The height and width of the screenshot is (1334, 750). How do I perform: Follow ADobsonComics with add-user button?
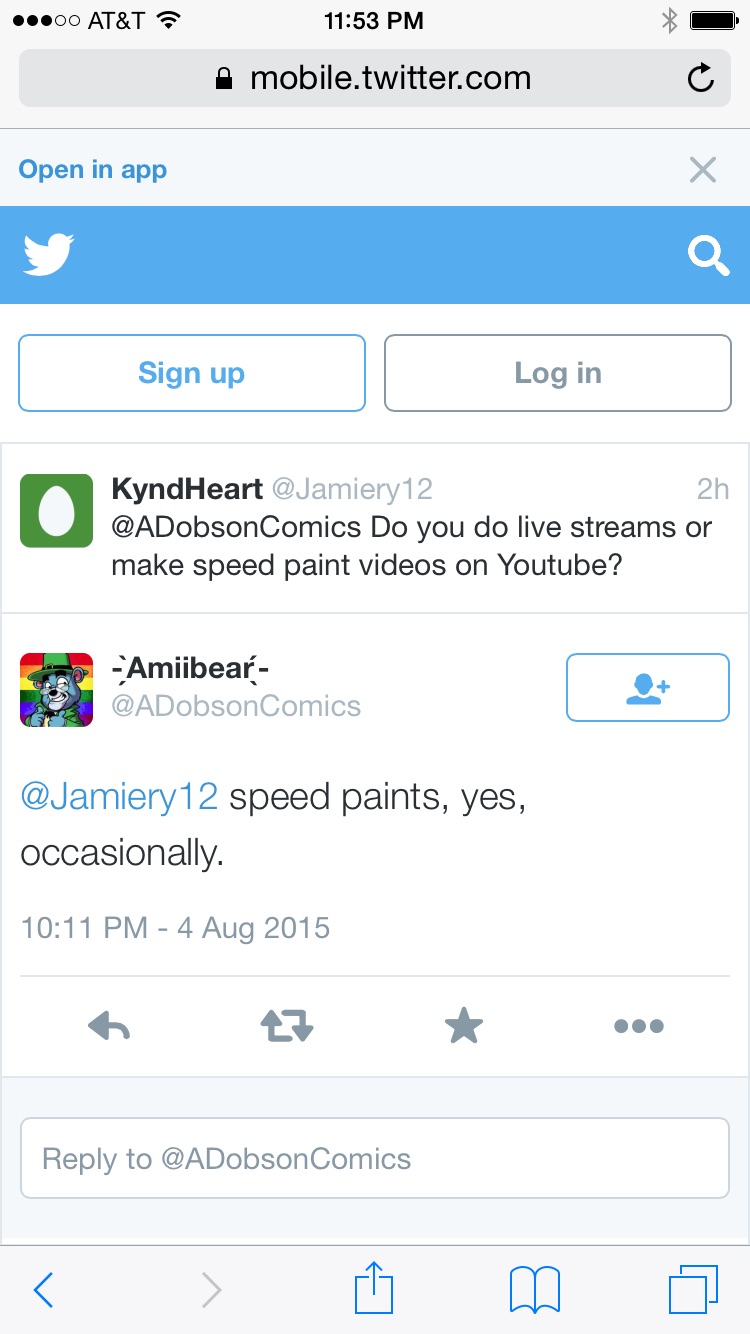(648, 687)
